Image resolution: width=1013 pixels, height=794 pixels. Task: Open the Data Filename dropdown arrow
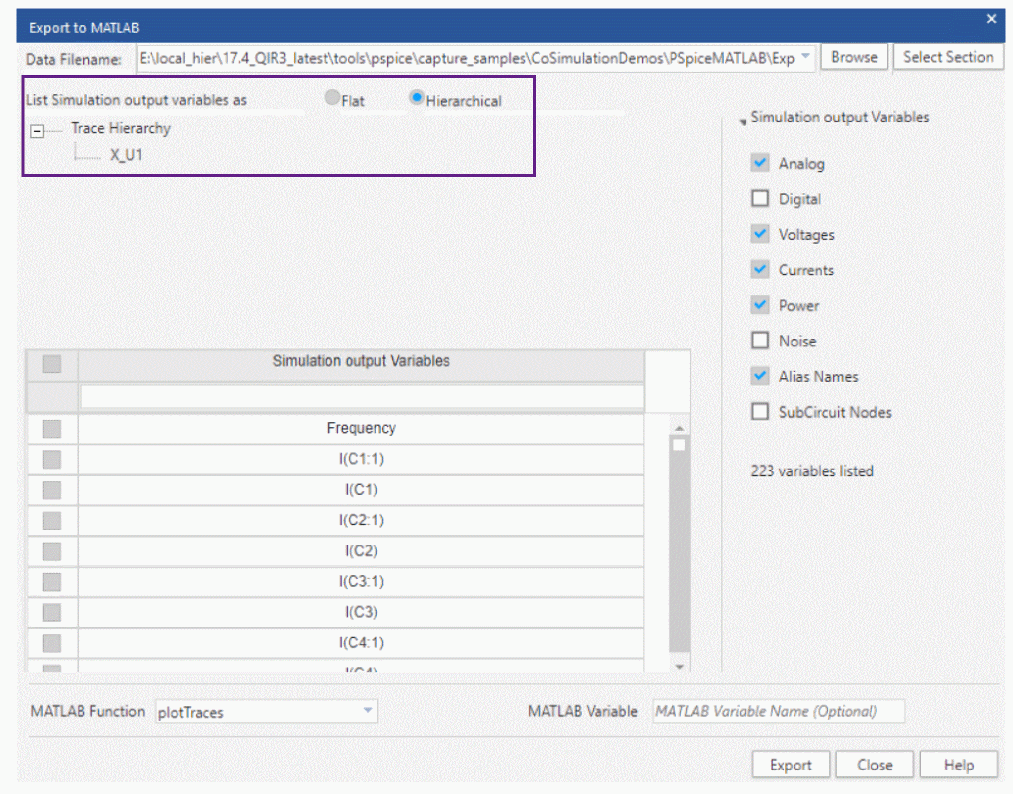click(805, 57)
